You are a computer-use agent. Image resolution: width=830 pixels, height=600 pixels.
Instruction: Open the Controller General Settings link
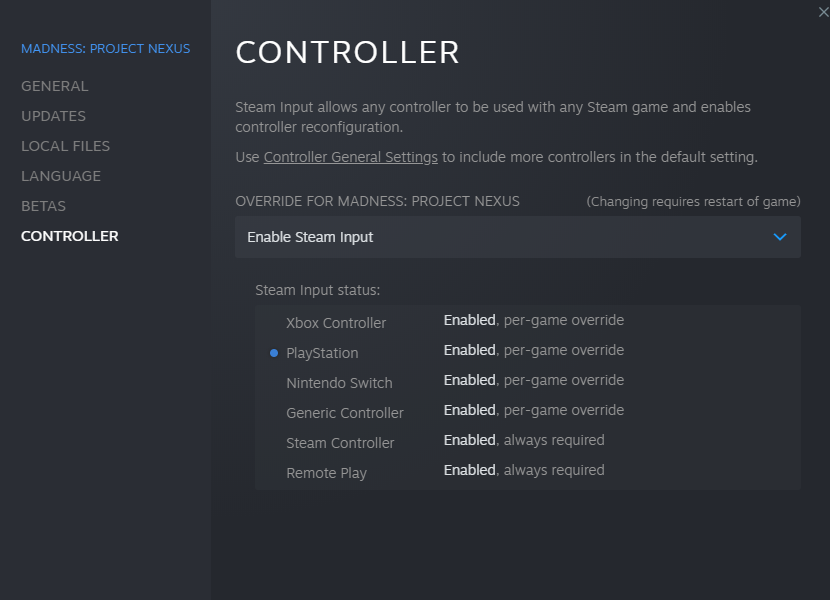coord(351,157)
